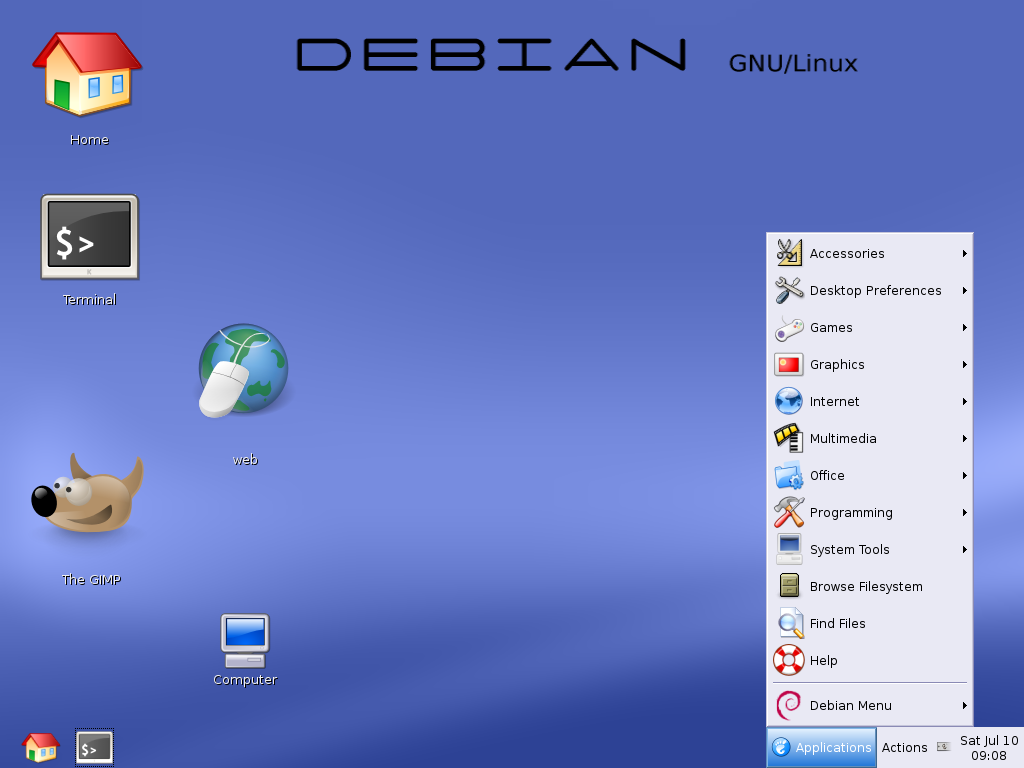Click the Browse Filesystem cabinet icon
1024x768 pixels.
point(789,586)
